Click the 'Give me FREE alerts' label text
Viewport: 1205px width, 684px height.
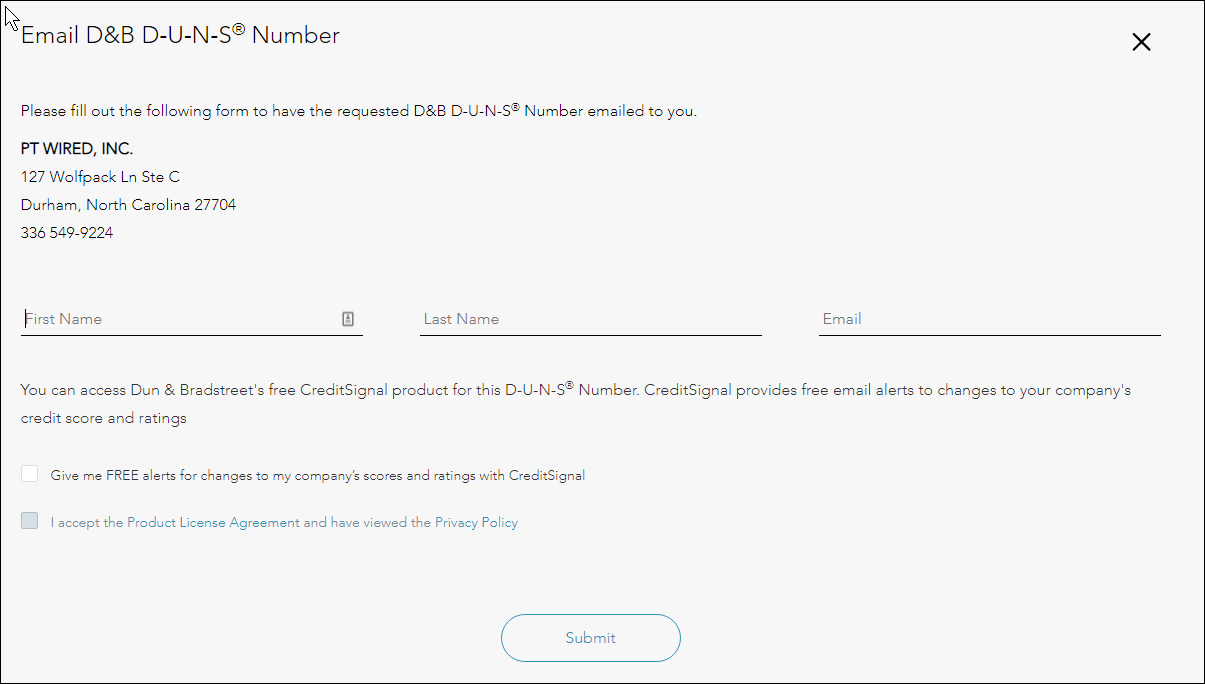(x=317, y=476)
